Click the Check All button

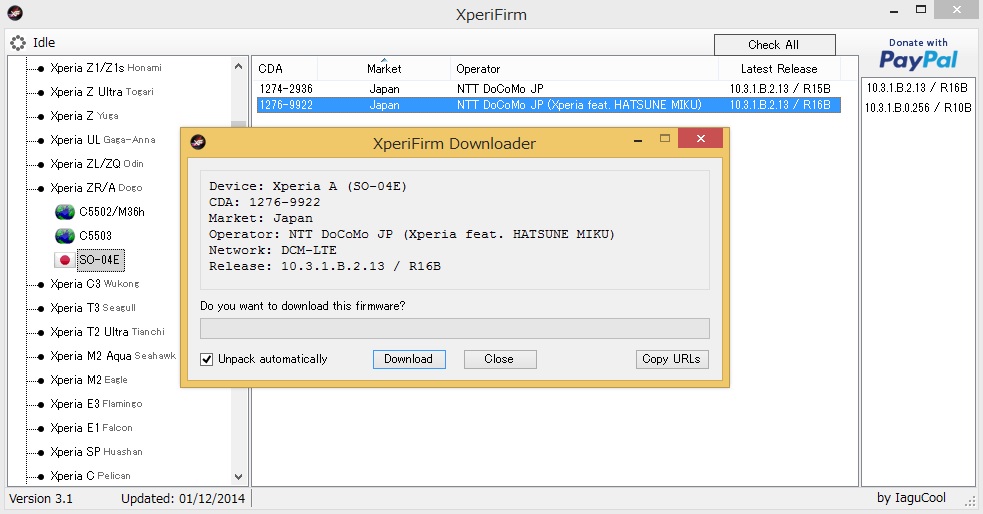click(774, 45)
